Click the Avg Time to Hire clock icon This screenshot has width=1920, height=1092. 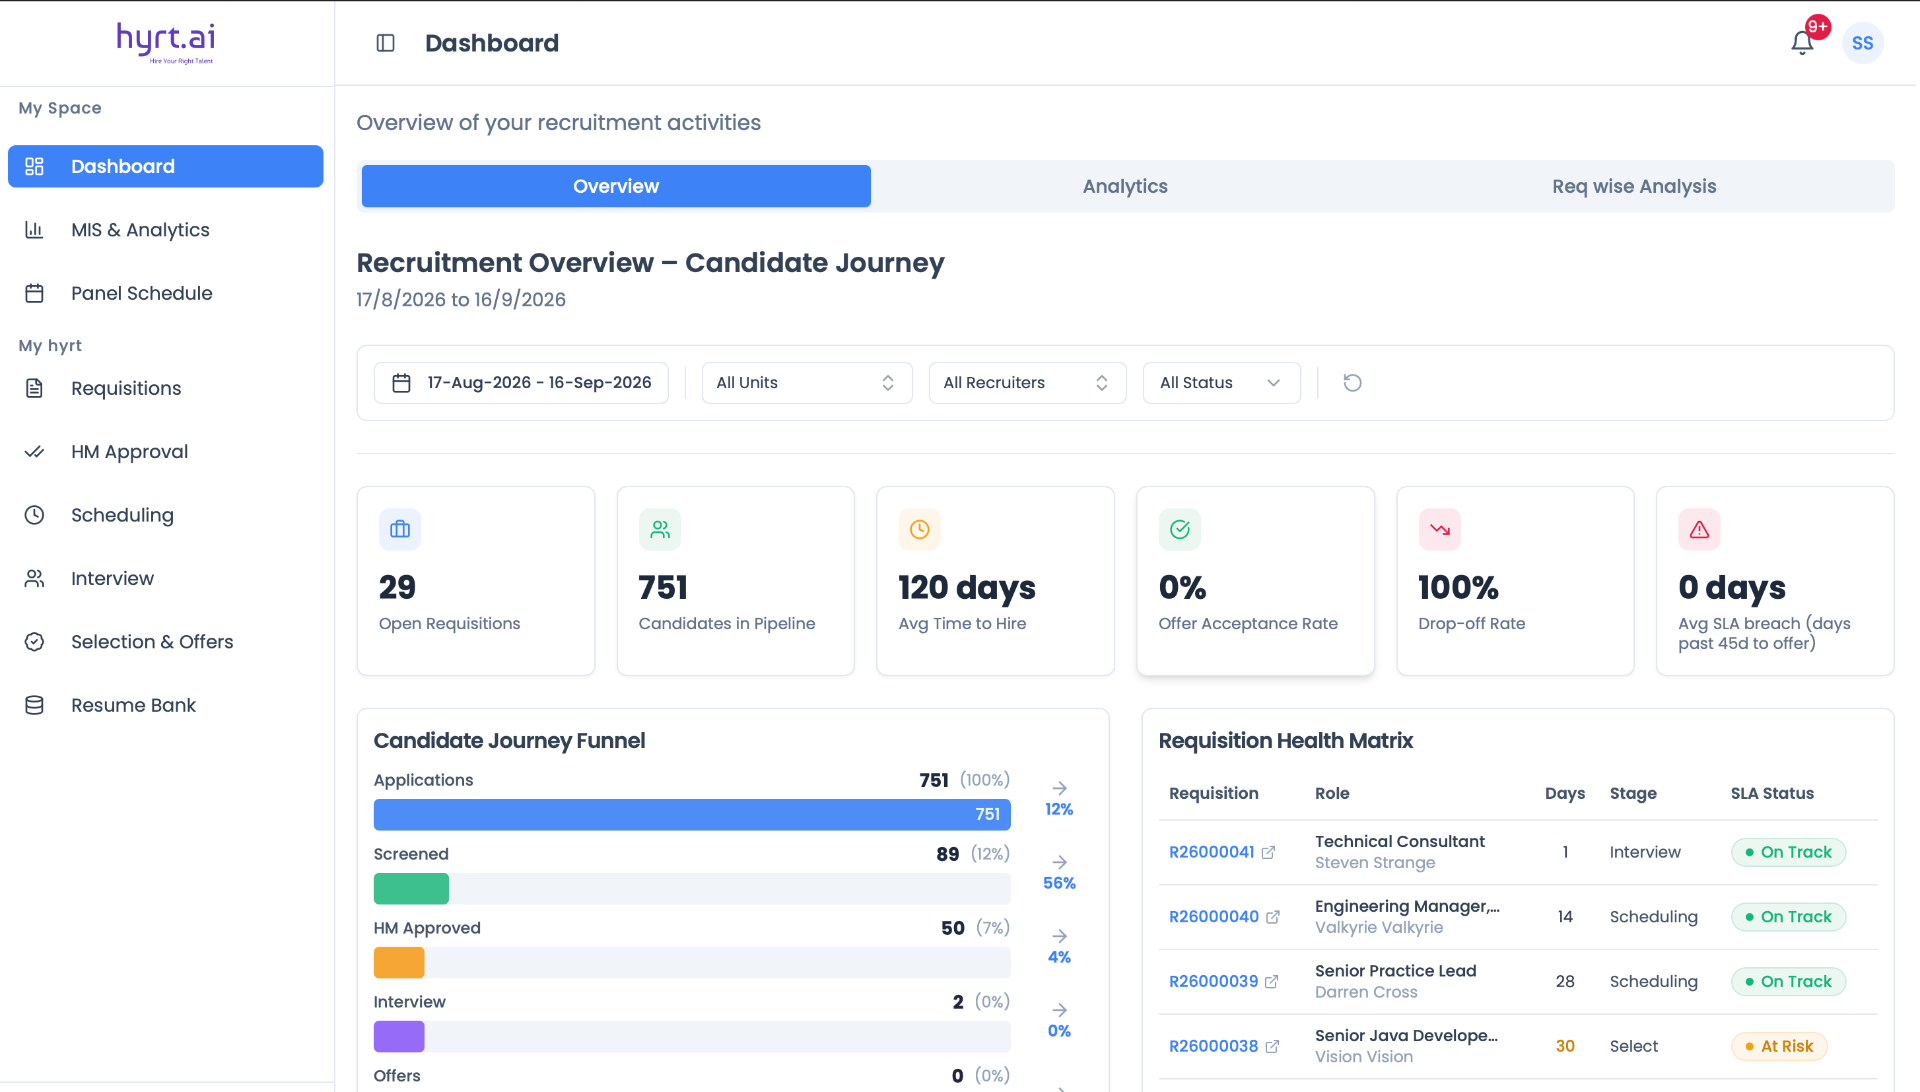tap(919, 530)
